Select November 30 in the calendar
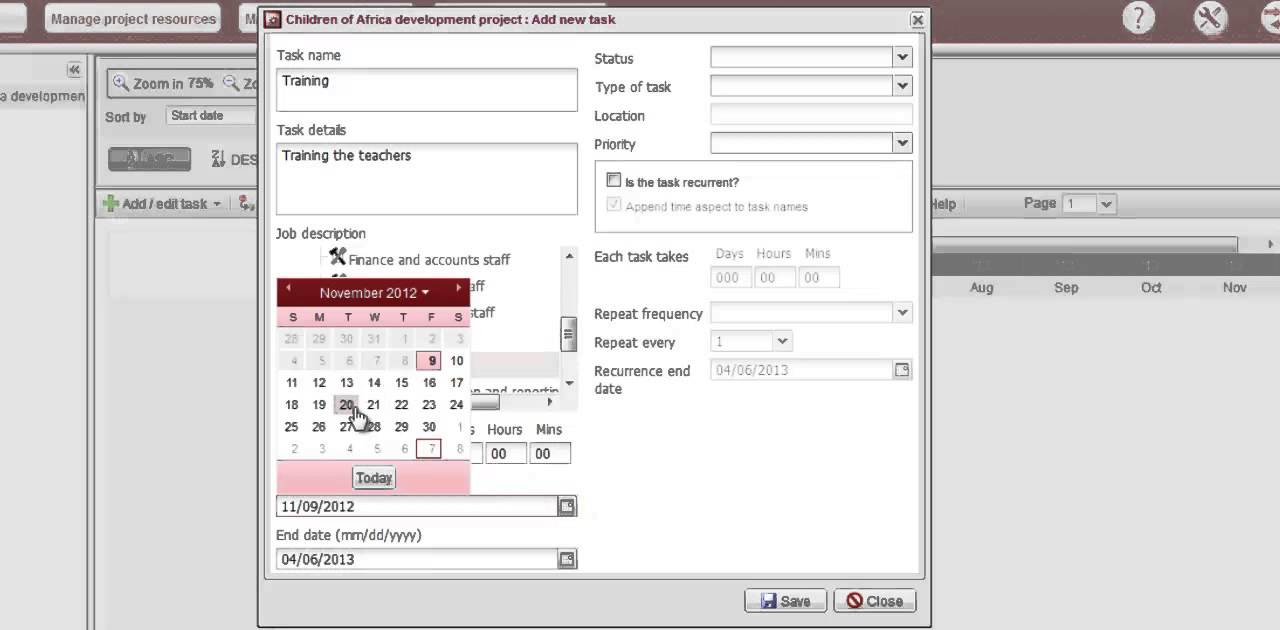 (429, 427)
